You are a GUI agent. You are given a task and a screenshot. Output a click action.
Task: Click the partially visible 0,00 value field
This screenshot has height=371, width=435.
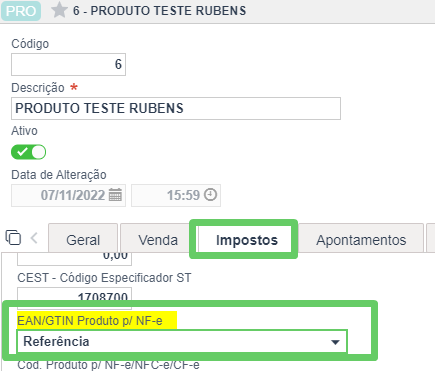[x=74, y=259]
